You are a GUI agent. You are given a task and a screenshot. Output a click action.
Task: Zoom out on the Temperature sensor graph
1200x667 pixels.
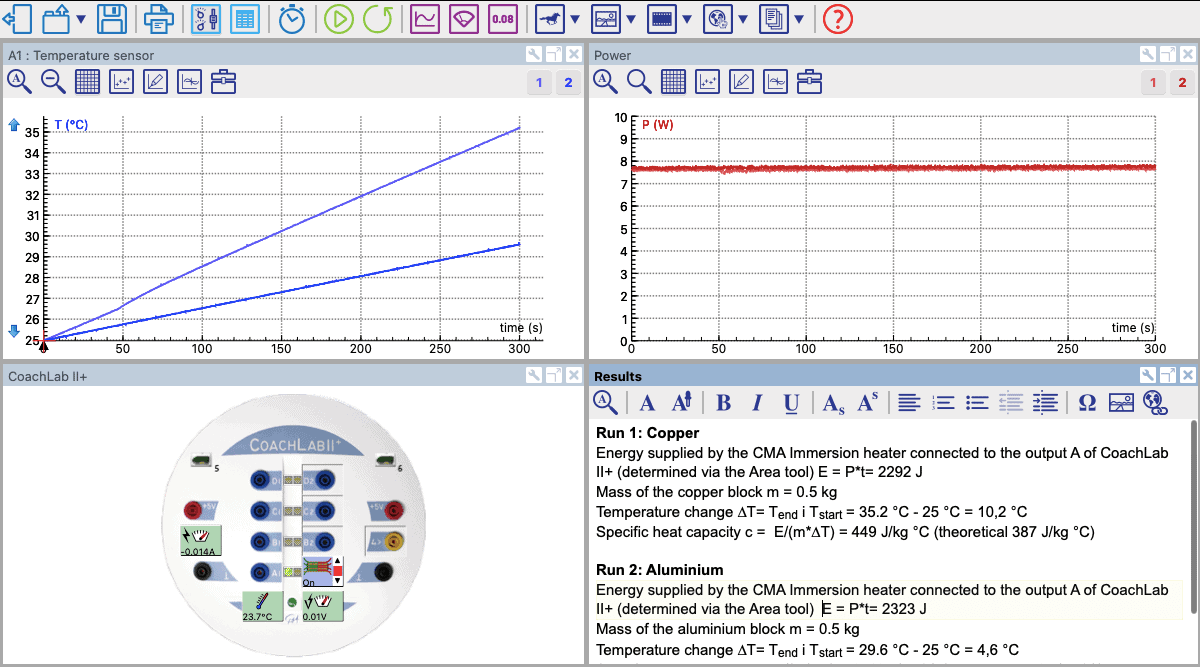(x=53, y=82)
